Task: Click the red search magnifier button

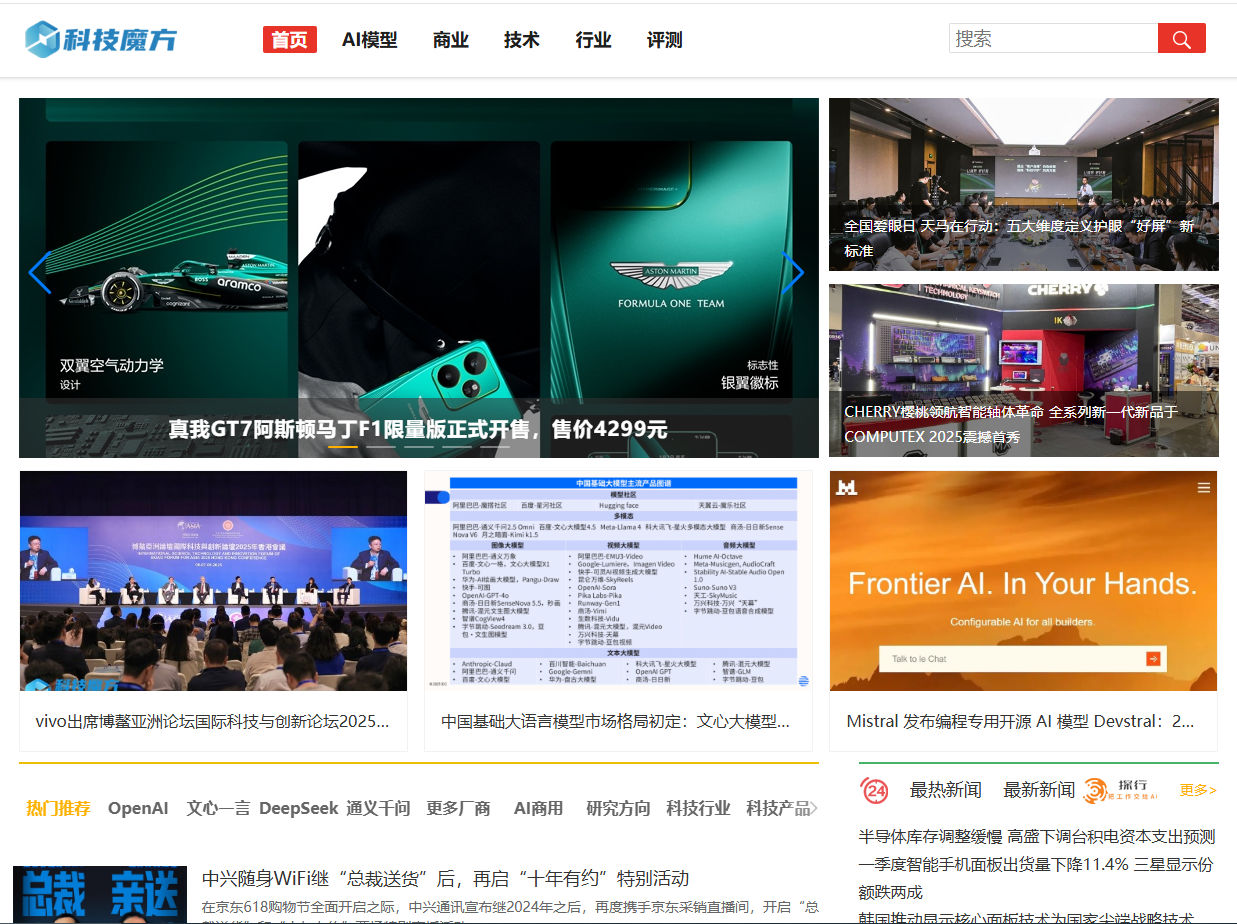Action: pyautogui.click(x=1181, y=39)
